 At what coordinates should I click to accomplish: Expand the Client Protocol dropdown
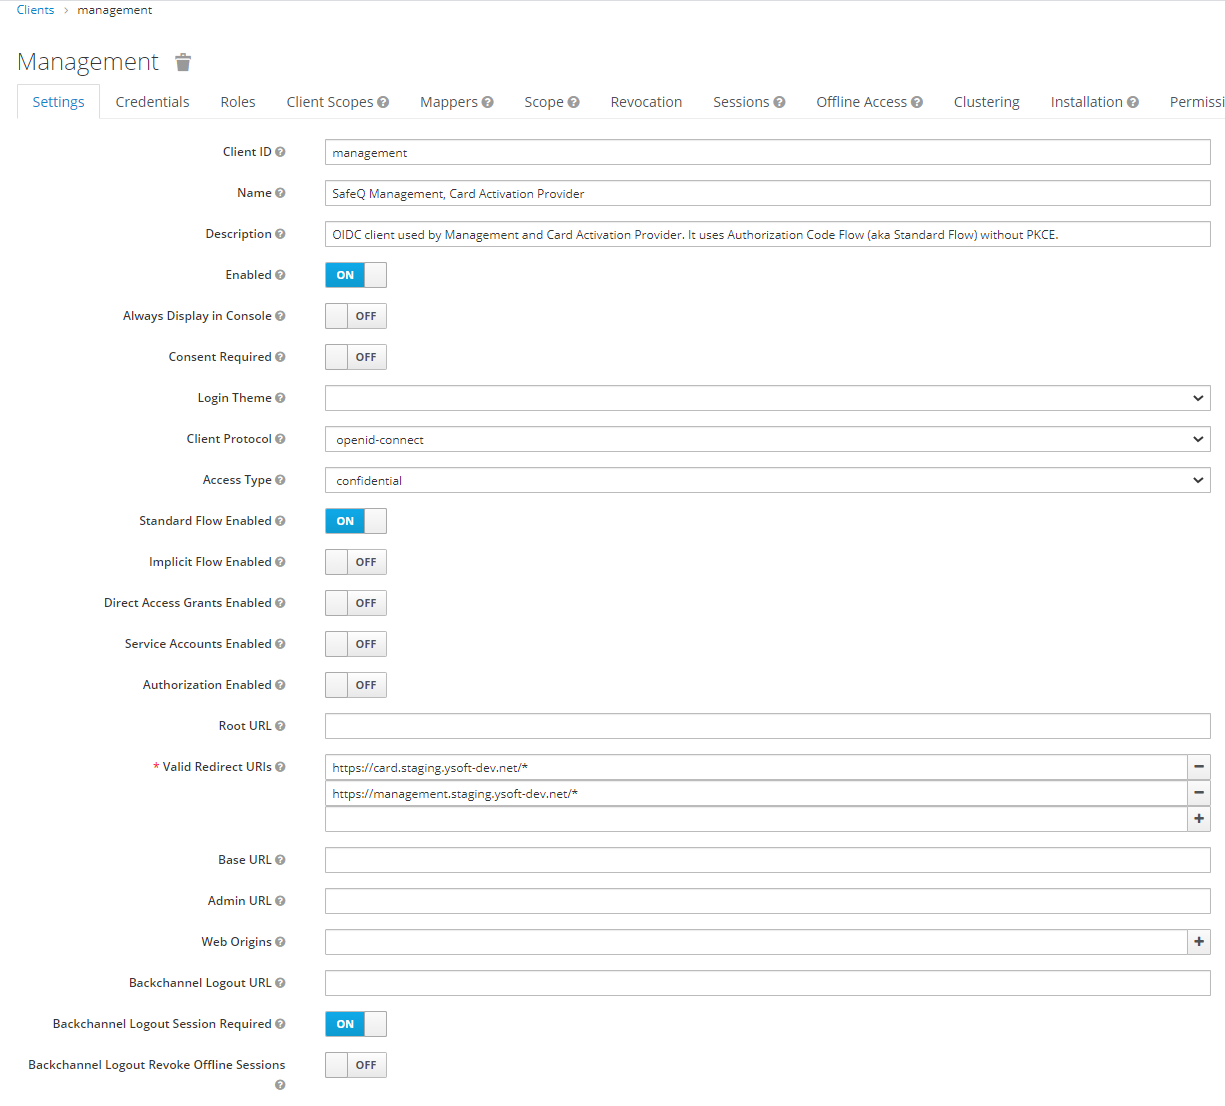tap(767, 439)
